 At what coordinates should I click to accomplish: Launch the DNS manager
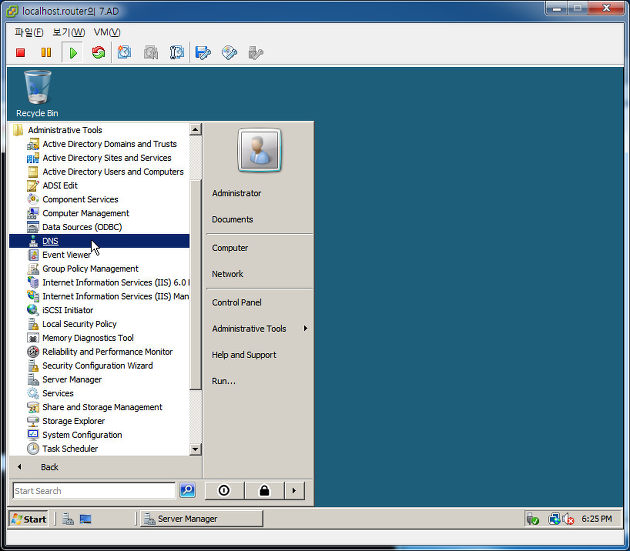point(99,241)
